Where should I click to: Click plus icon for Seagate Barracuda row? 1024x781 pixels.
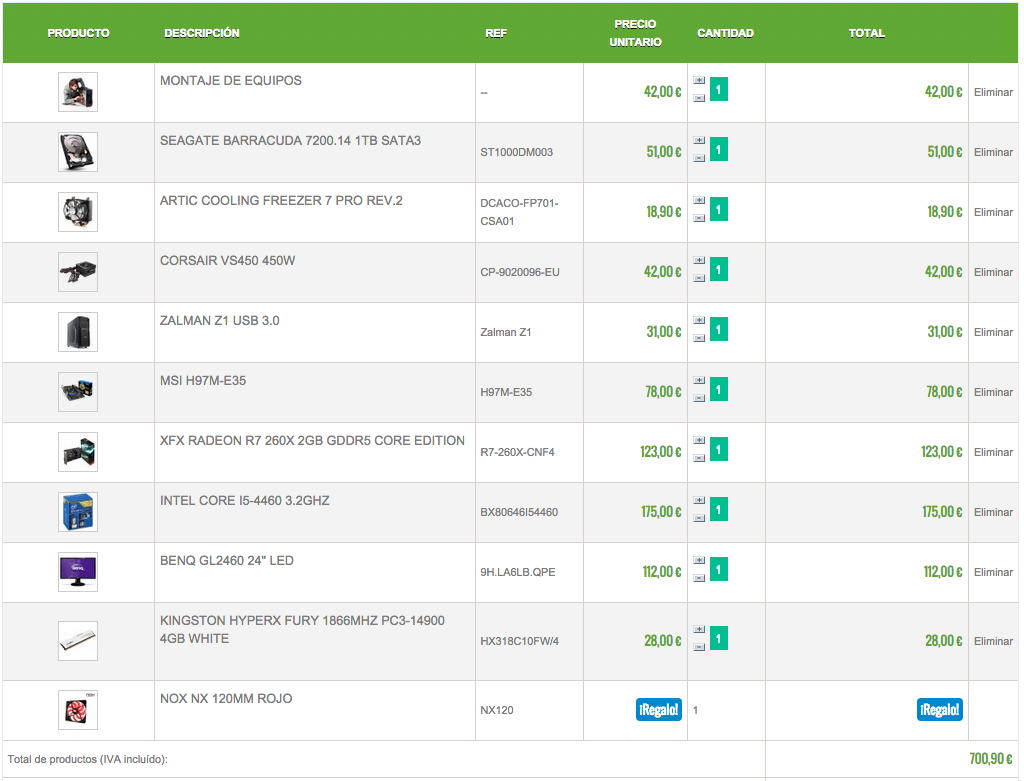(699, 141)
